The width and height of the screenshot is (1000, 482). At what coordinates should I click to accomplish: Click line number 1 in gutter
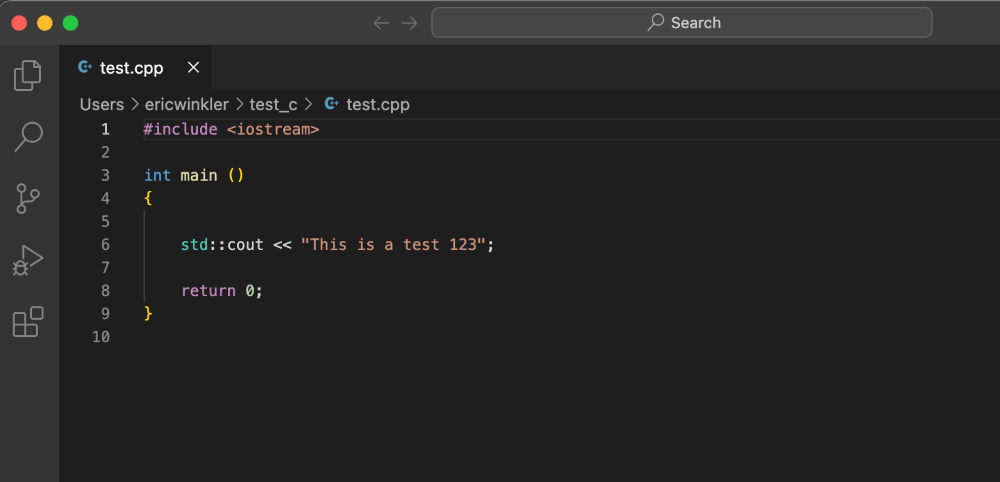(105, 129)
